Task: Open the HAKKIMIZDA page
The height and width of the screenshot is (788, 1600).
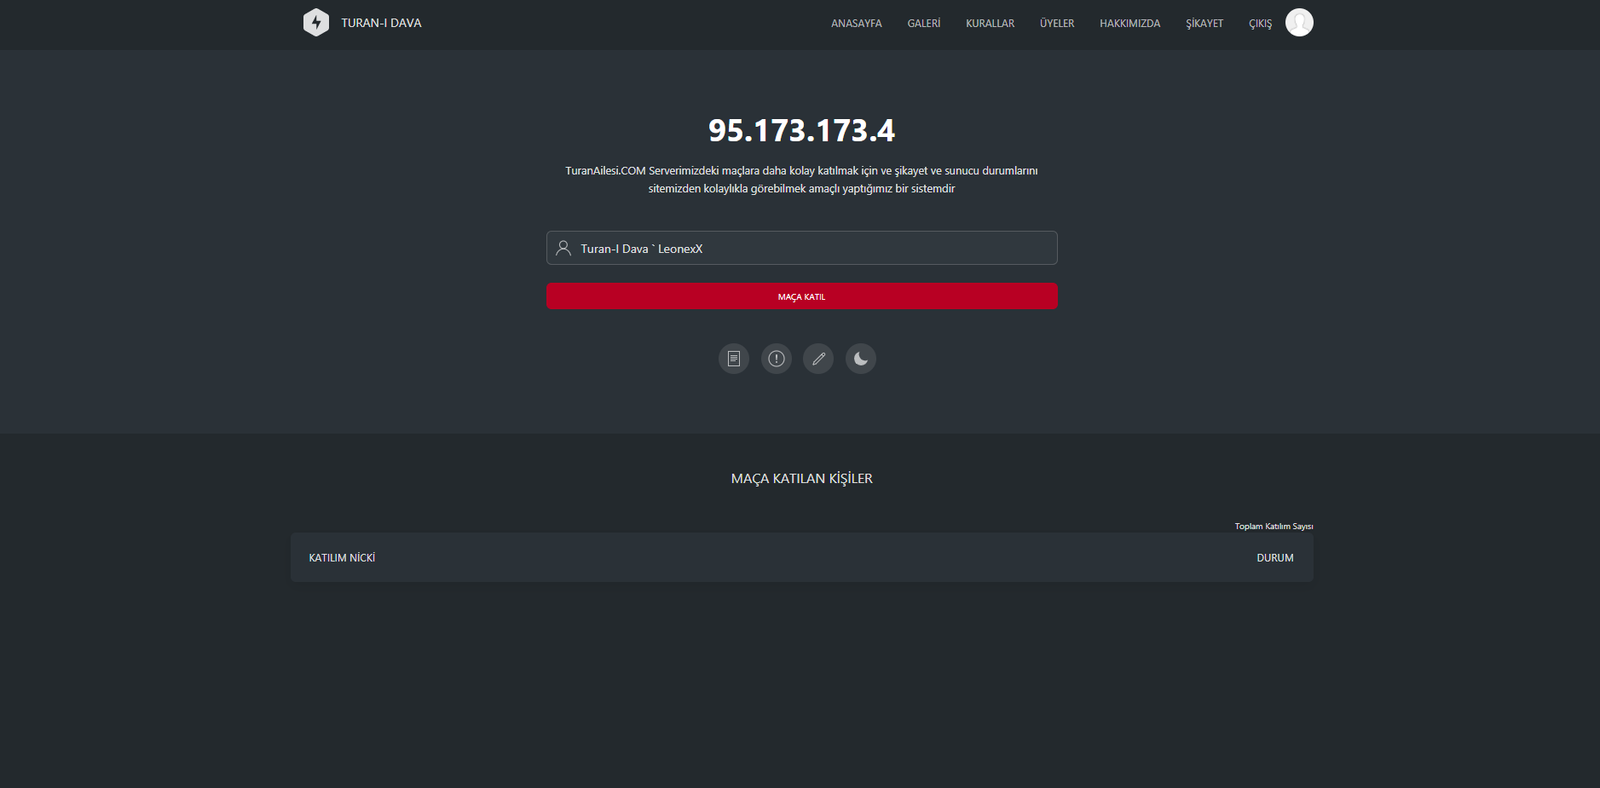Action: point(1129,23)
